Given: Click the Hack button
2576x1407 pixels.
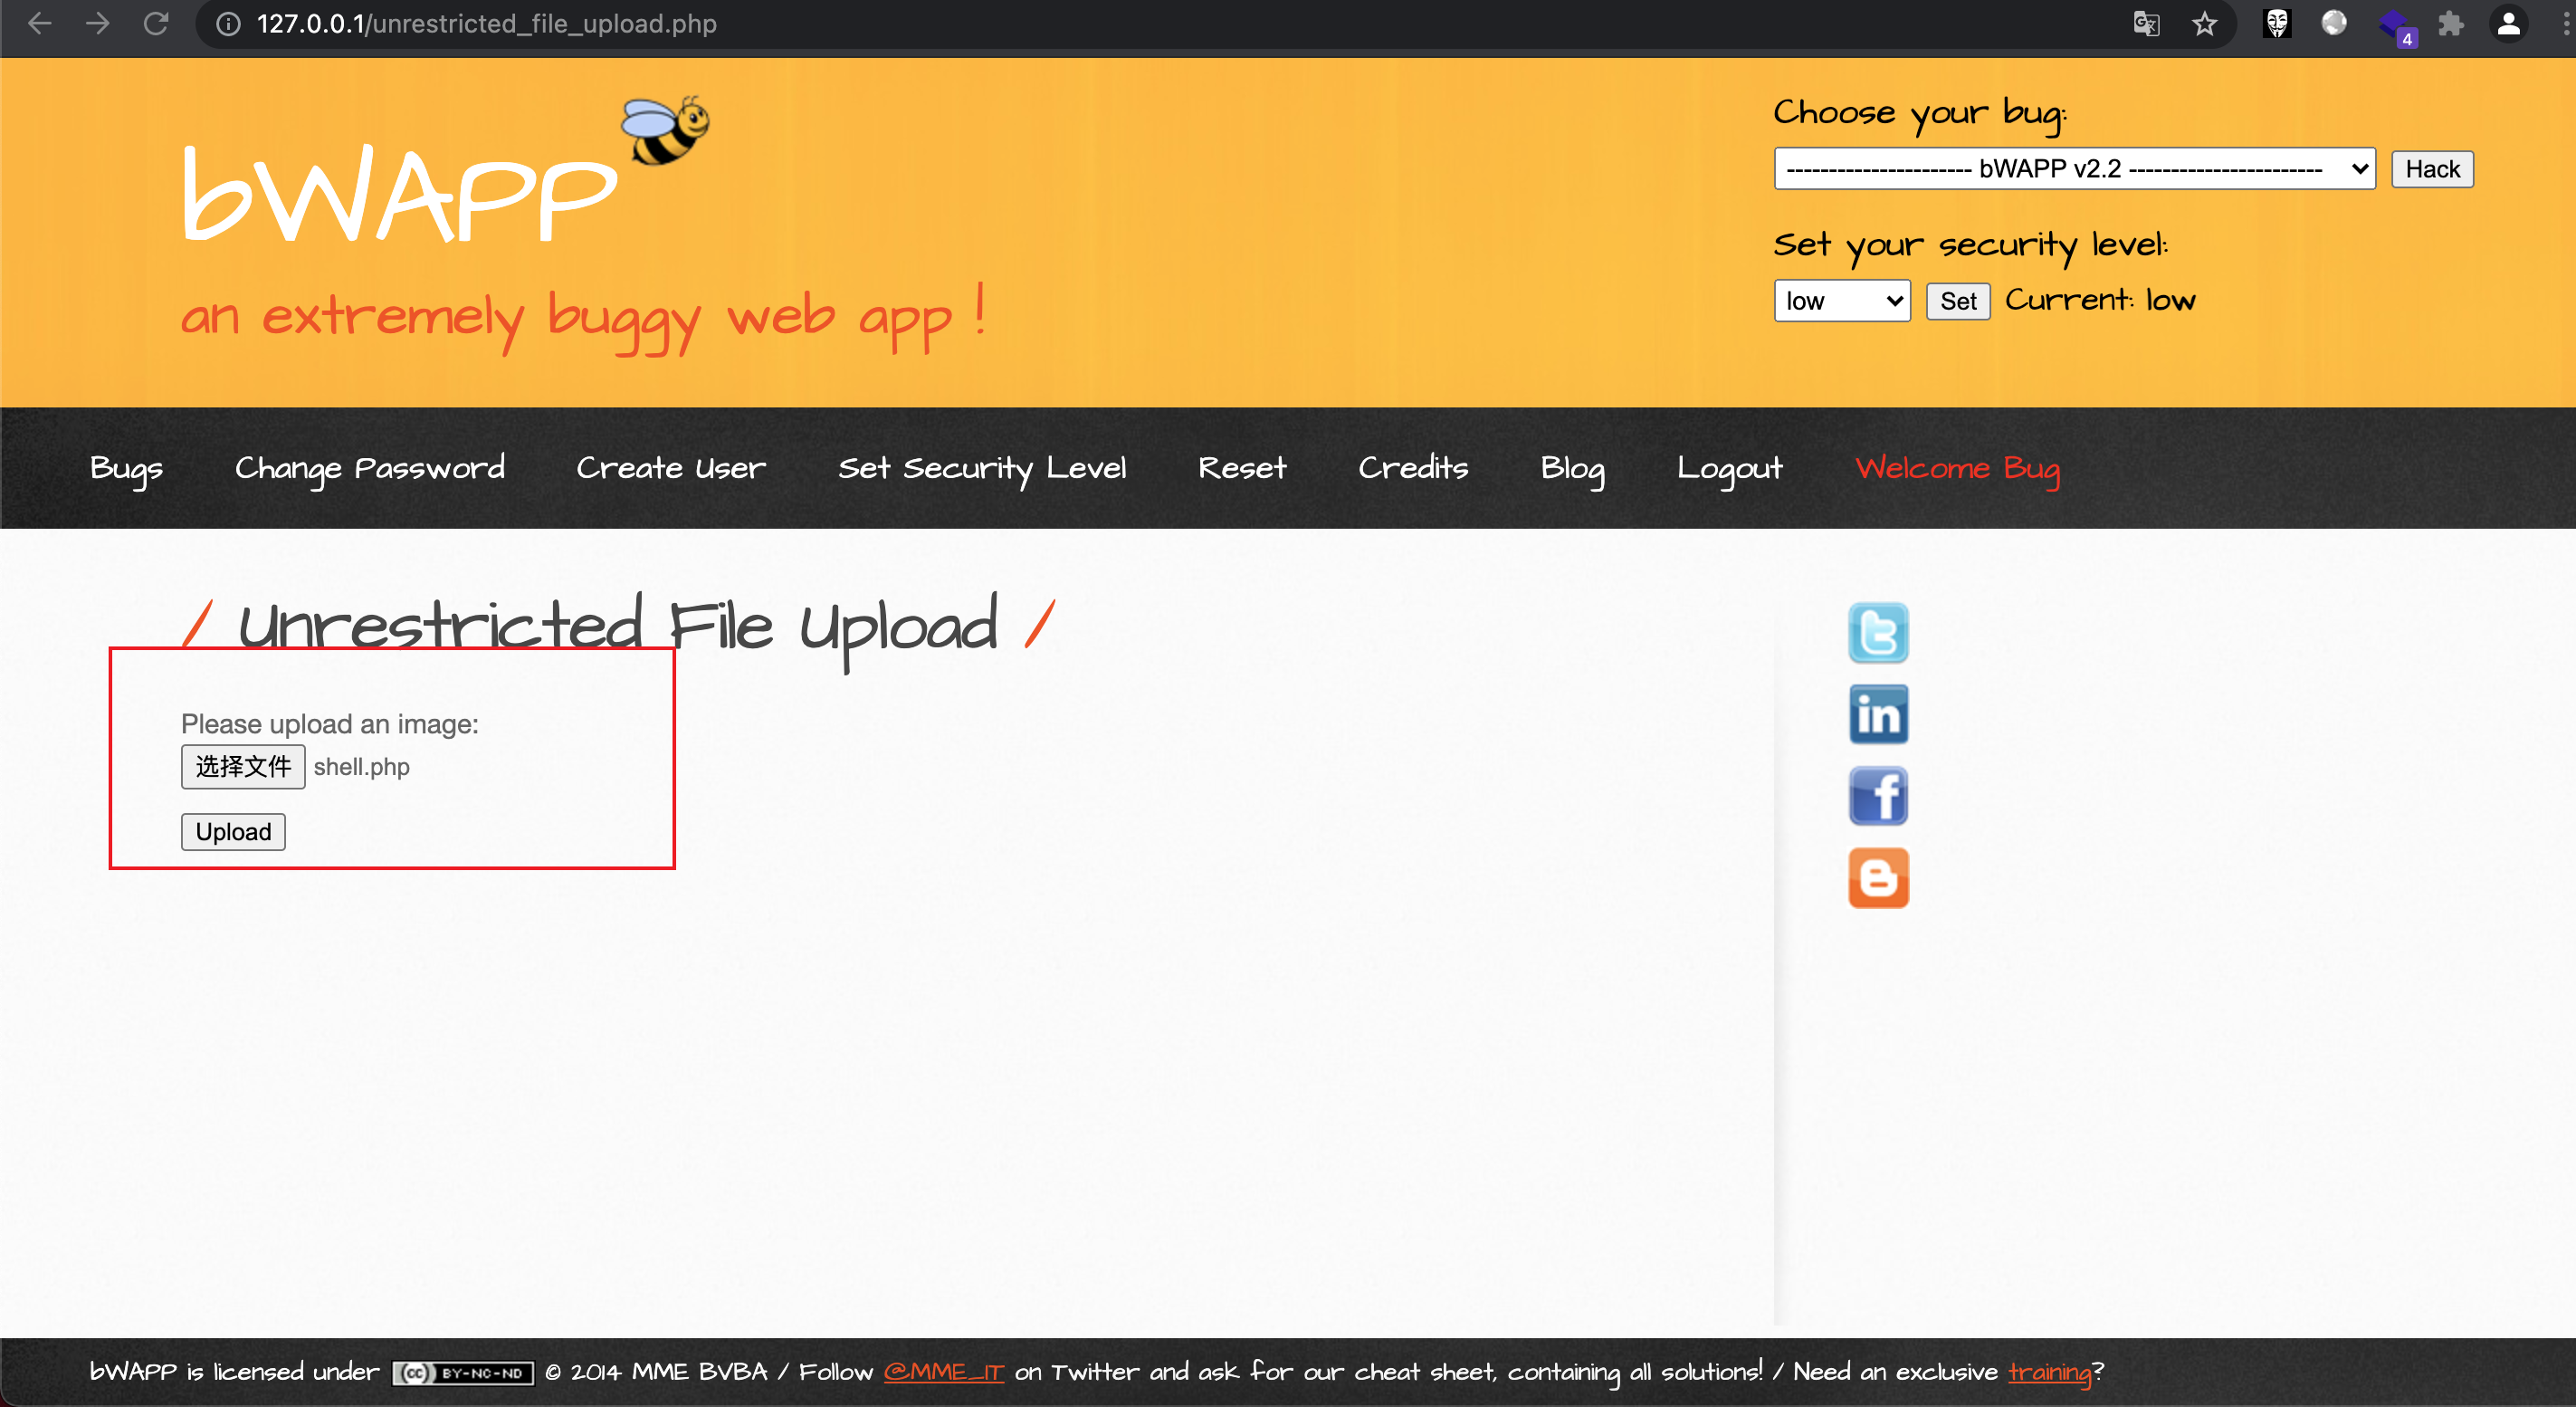Looking at the screenshot, I should coord(2431,168).
